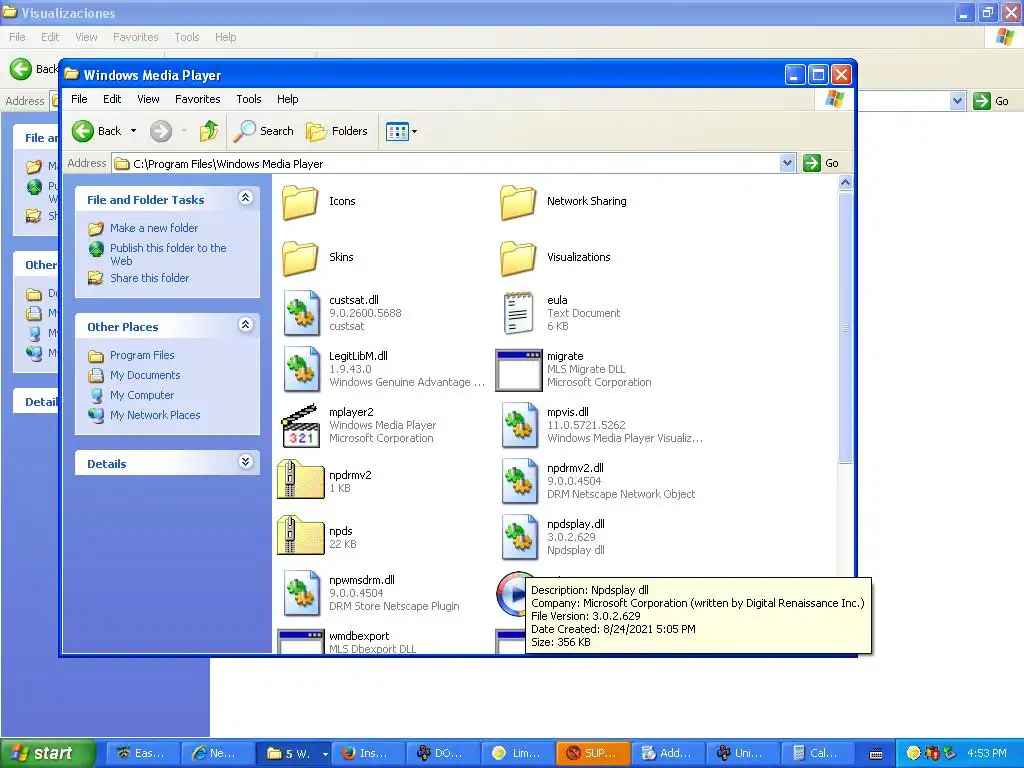Click the keyboard icon beside the system tray

[876, 754]
